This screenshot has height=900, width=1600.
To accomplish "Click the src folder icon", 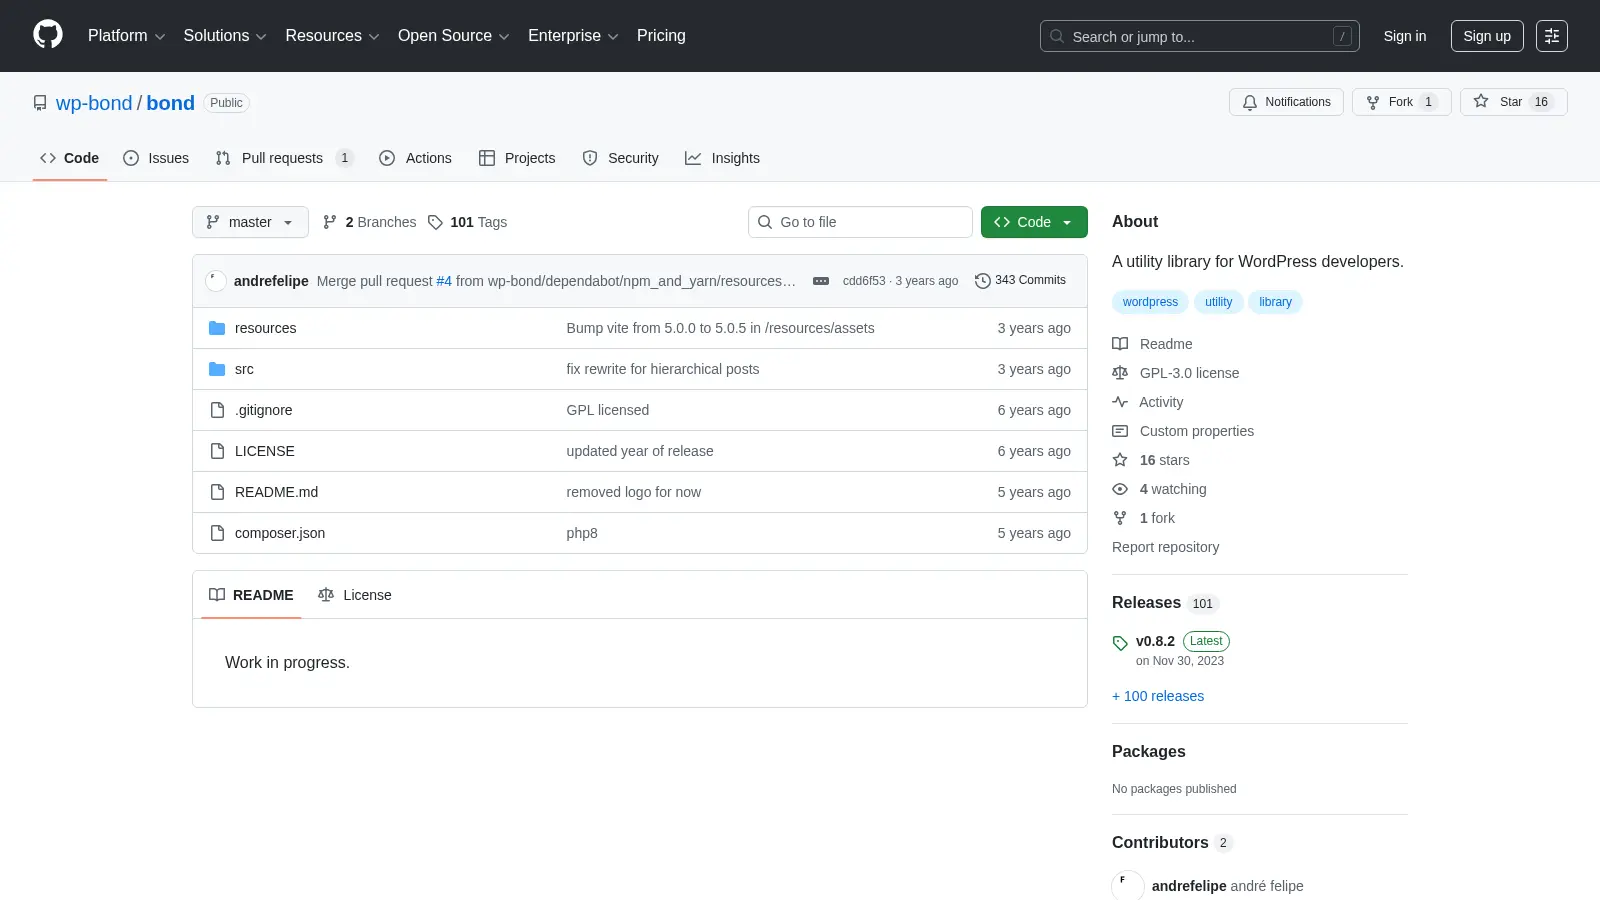I will (x=217, y=369).
